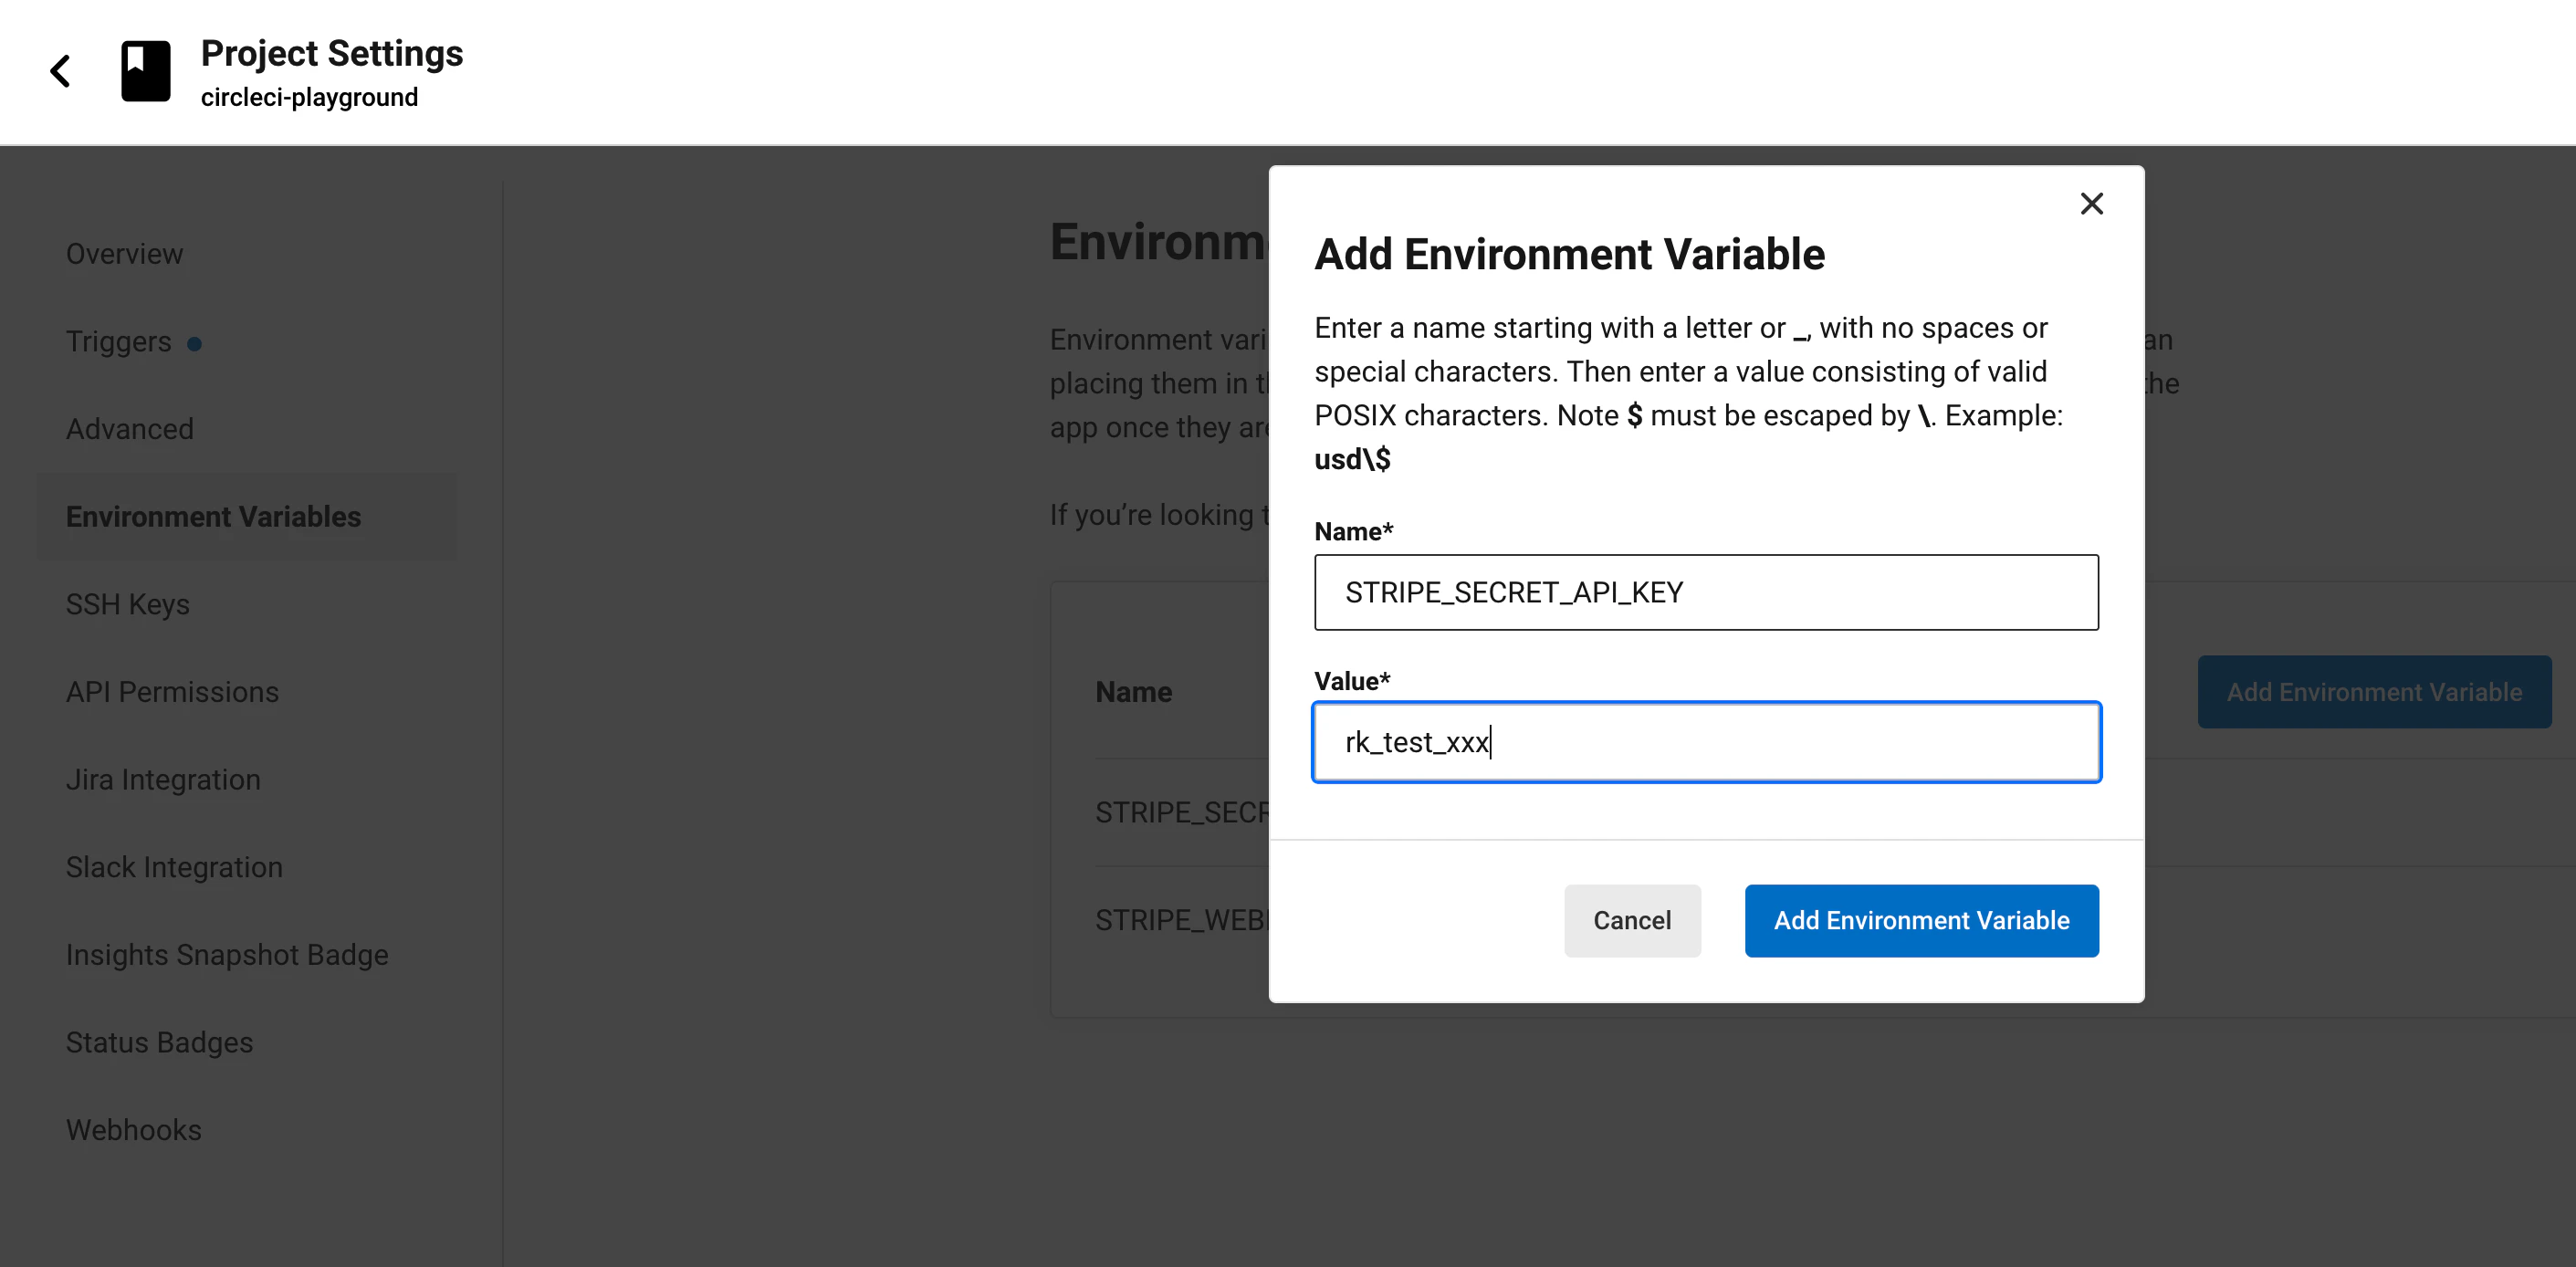Open the Overview settings page
Viewport: 2576px width, 1267px height.
(125, 254)
